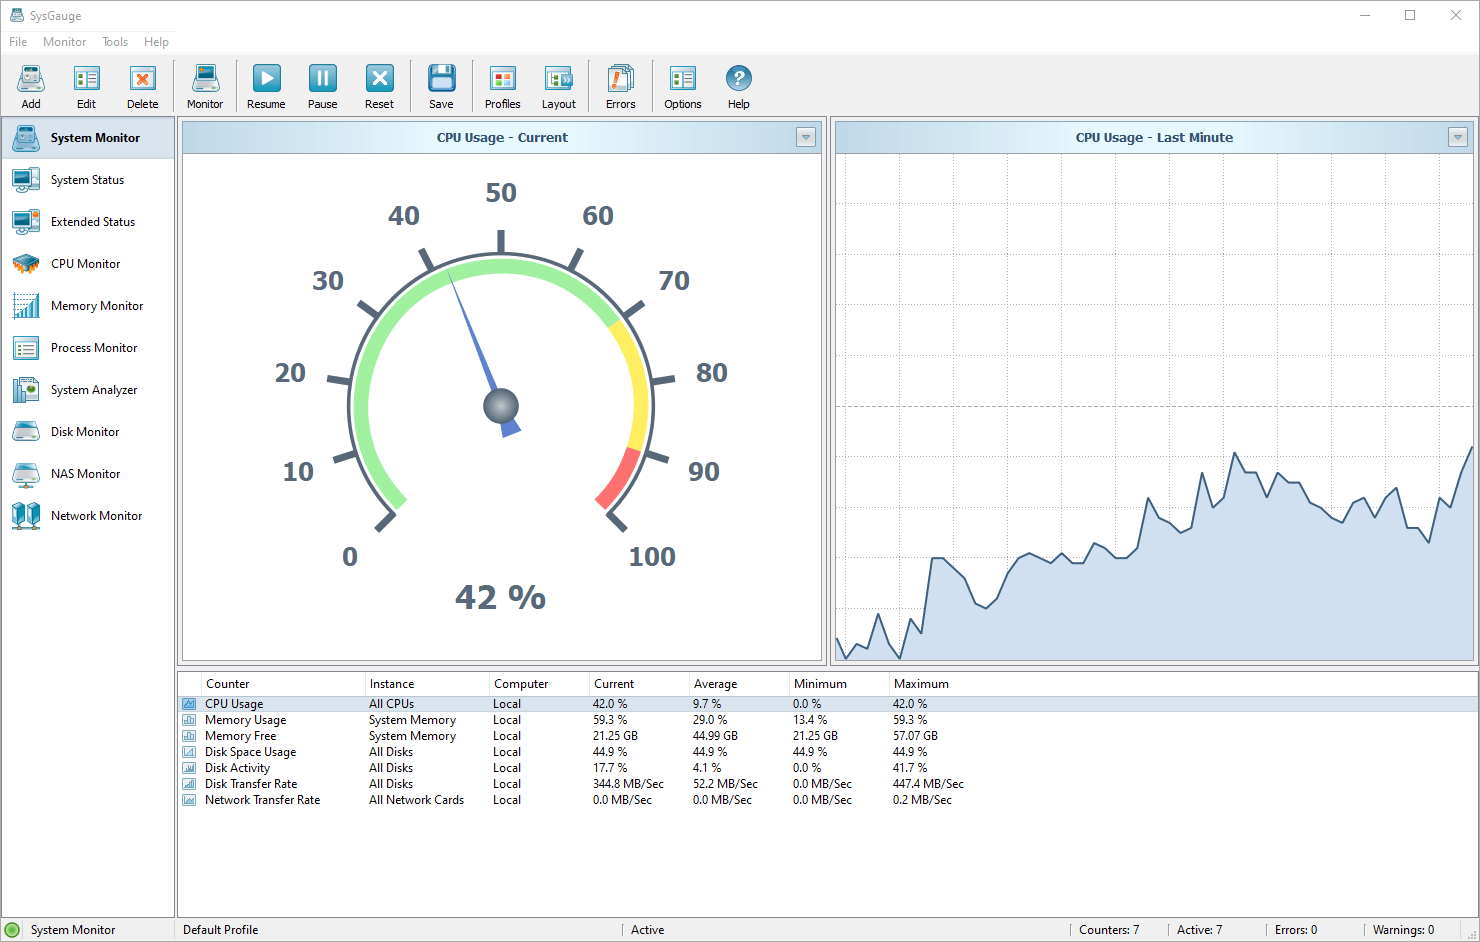Open the Tools menu

click(x=115, y=42)
